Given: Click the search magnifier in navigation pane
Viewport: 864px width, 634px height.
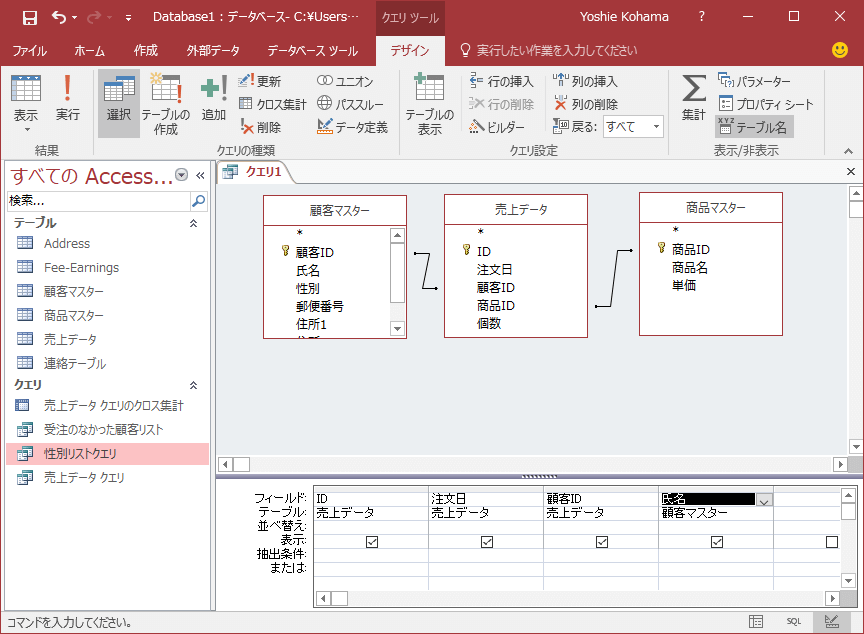Looking at the screenshot, I should 198,201.
